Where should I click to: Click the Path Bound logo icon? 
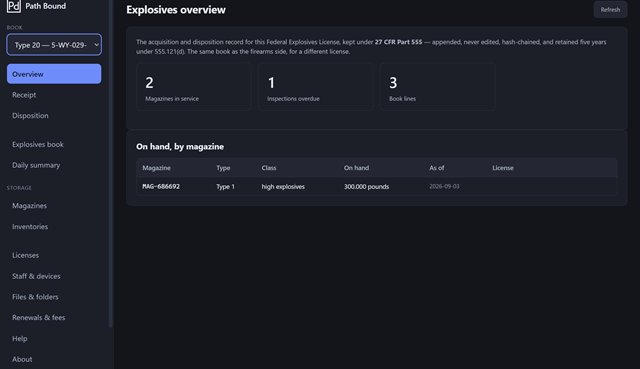click(13, 6)
